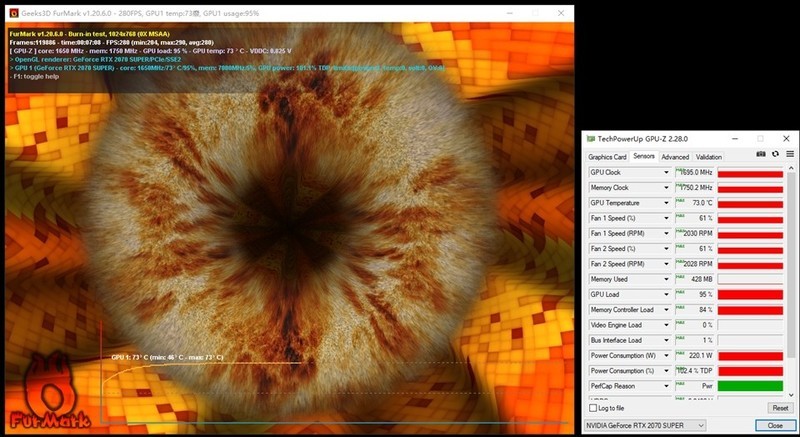Click FurMark GPU temperature graph label
Viewport: 800px width, 437px height.
coord(167,357)
